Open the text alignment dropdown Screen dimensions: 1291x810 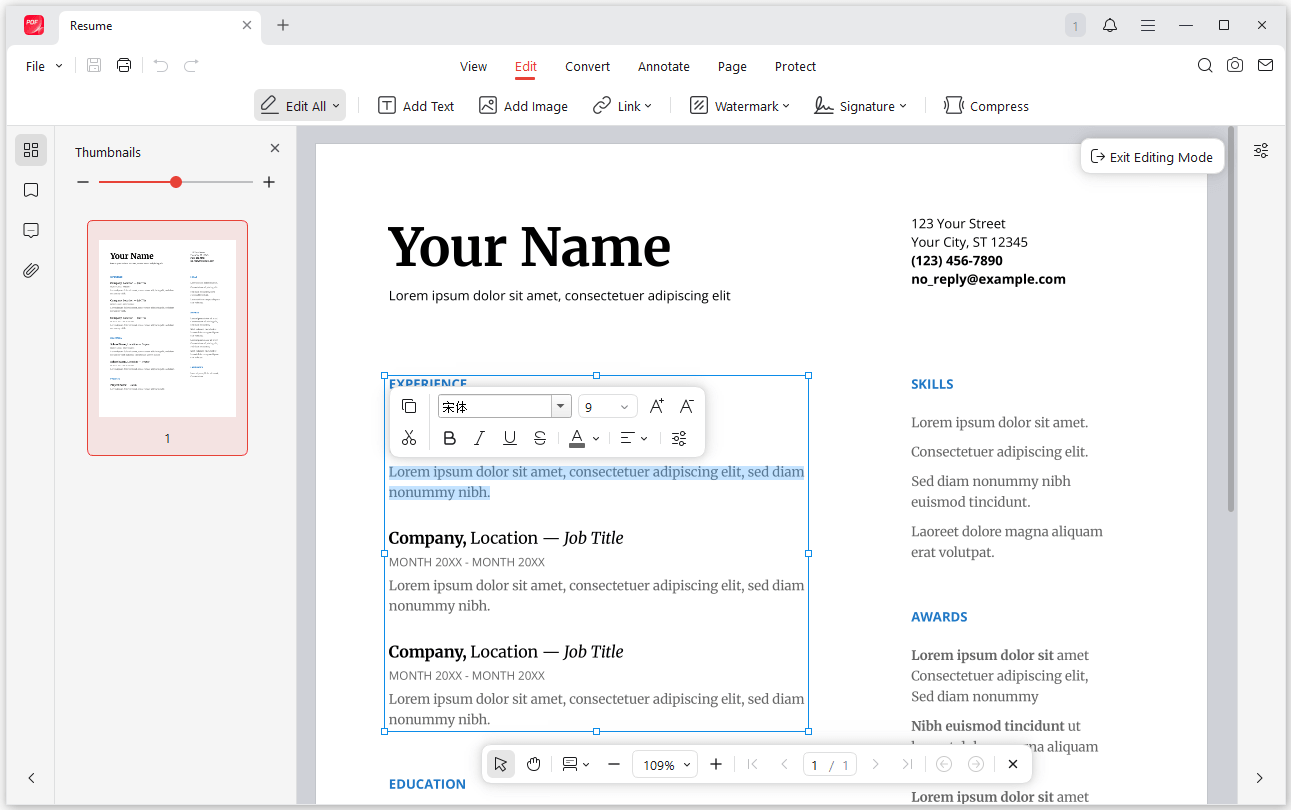[x=634, y=438]
